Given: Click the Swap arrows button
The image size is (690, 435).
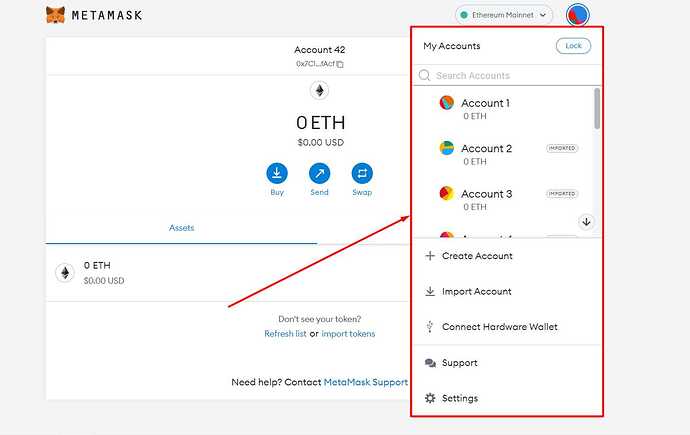Looking at the screenshot, I should point(362,173).
